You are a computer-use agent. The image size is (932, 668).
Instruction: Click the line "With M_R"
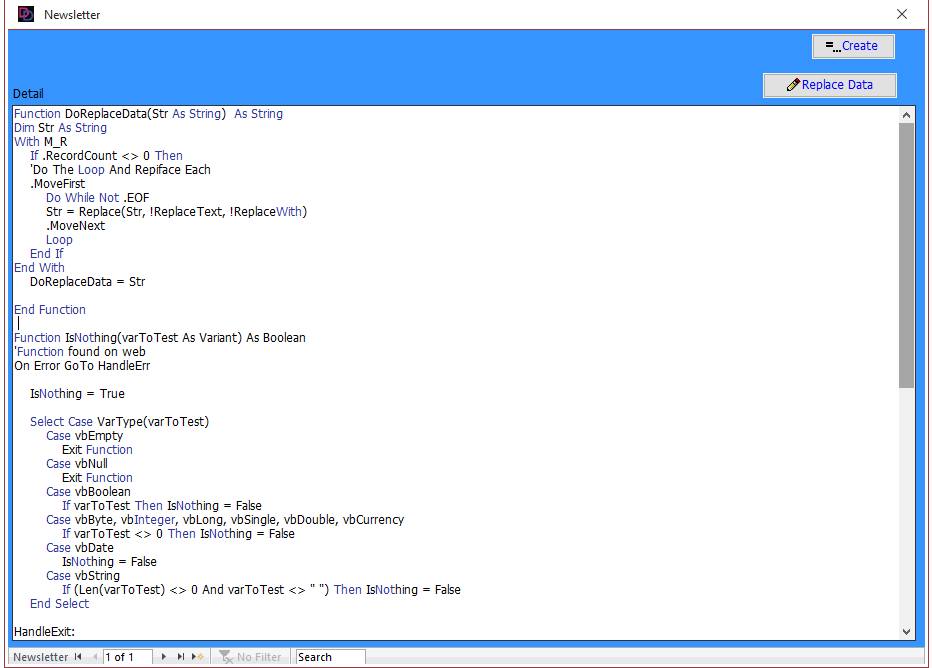(40, 141)
